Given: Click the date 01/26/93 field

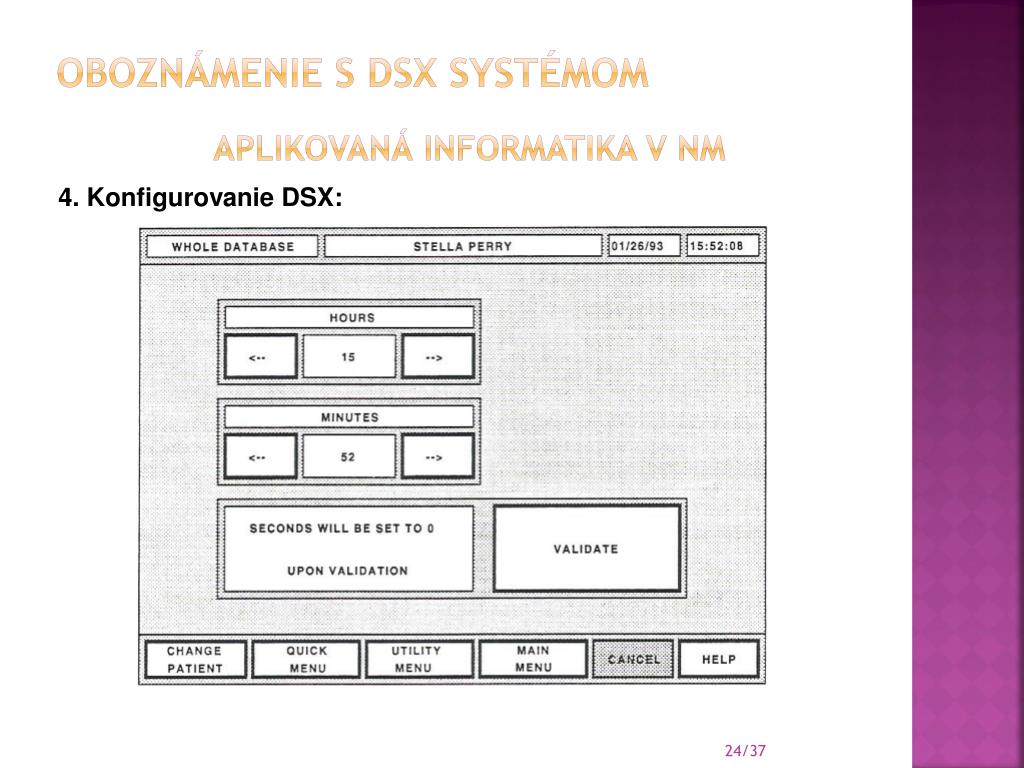Looking at the screenshot, I should 645,246.
